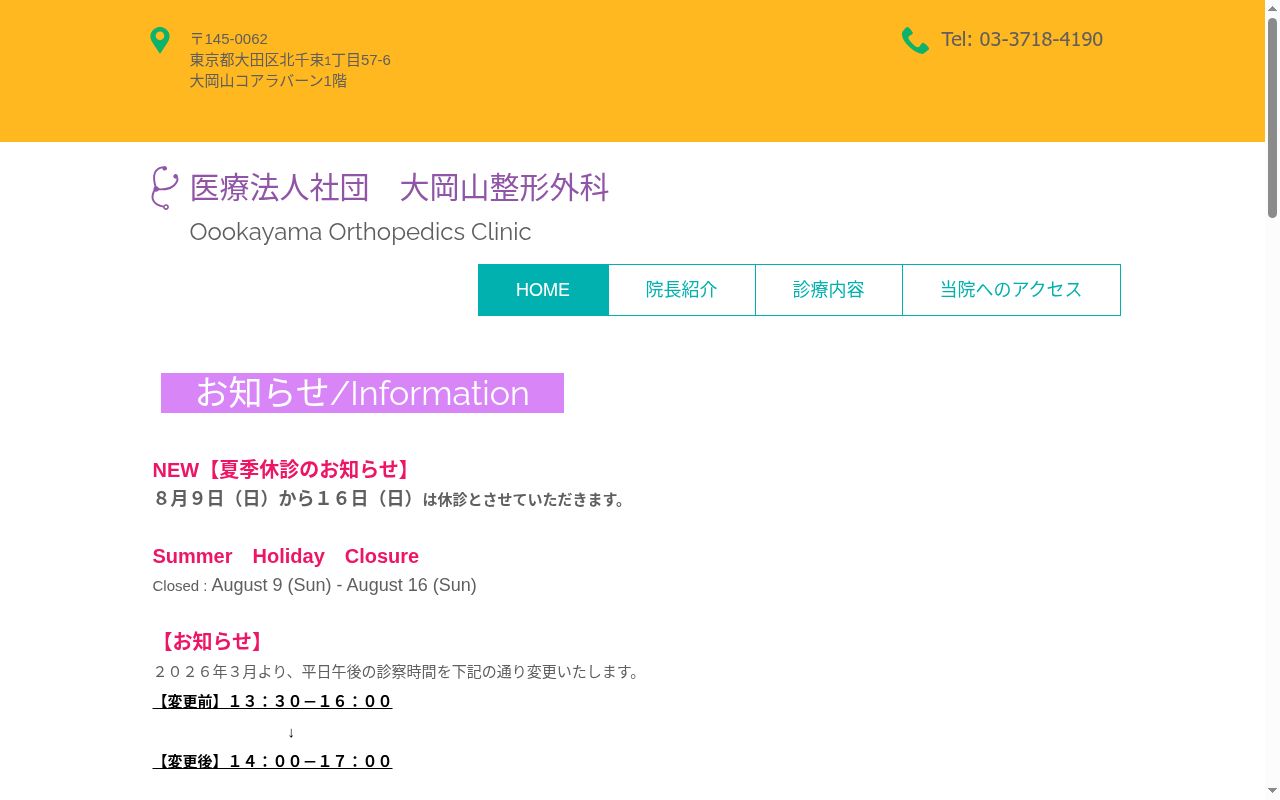Click the pink 【お知らせ】 heading
The image size is (1280, 800).
click(211, 642)
